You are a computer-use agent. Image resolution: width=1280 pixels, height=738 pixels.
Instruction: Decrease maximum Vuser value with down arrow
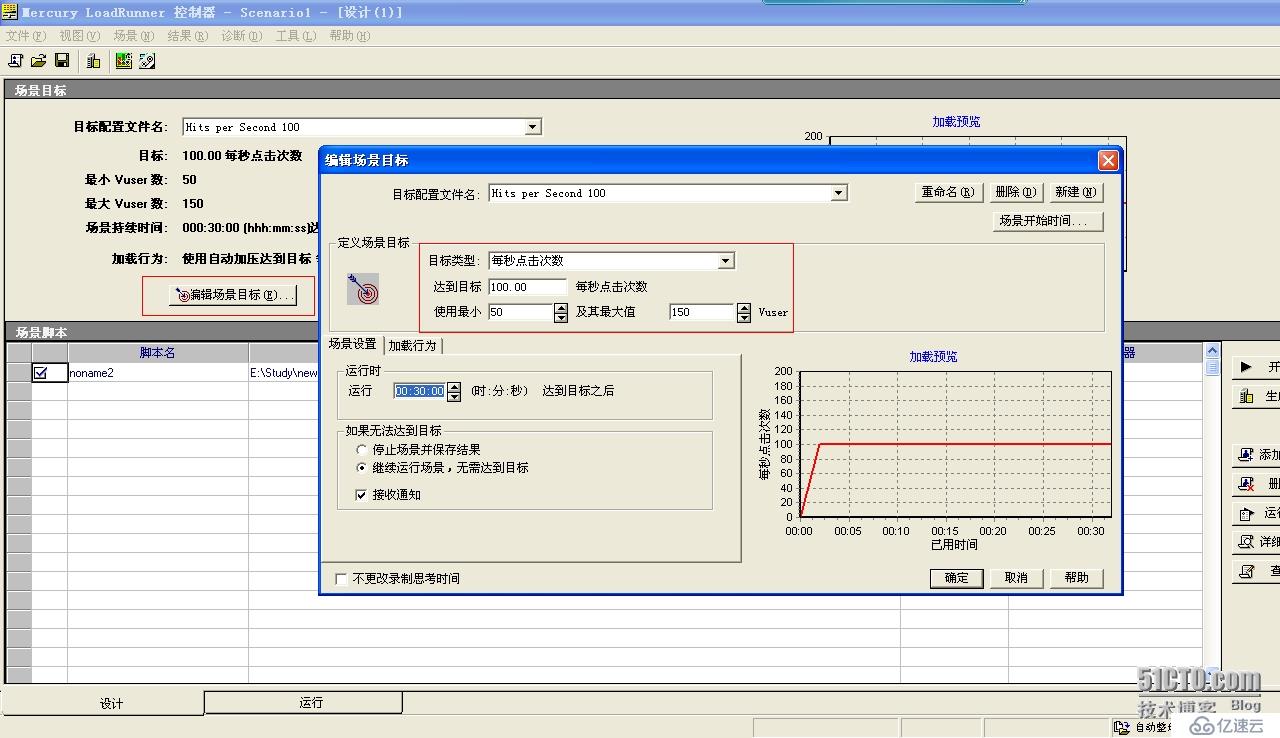743,317
